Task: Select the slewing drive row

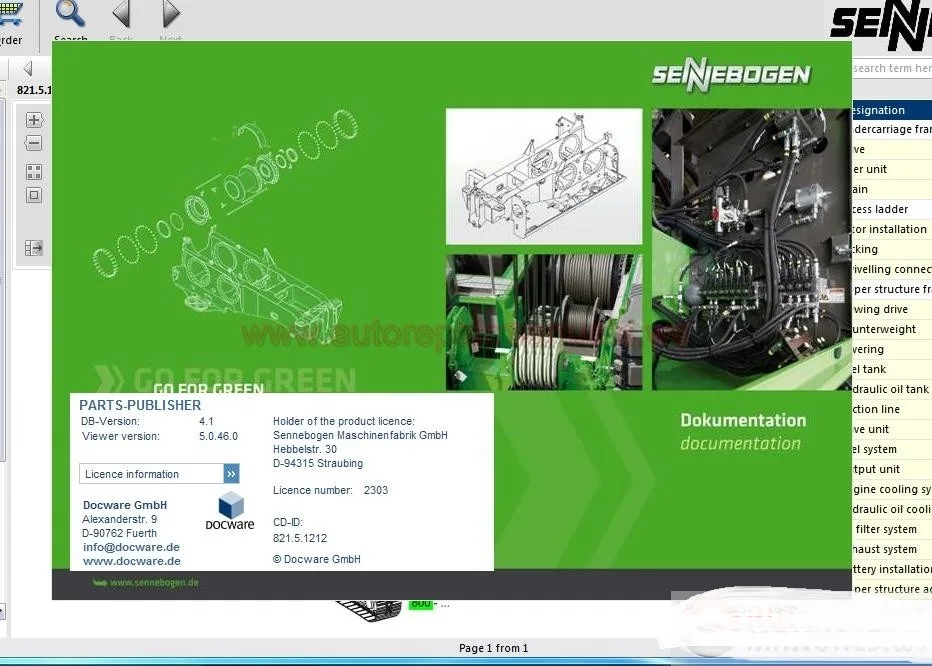Action: (892, 309)
